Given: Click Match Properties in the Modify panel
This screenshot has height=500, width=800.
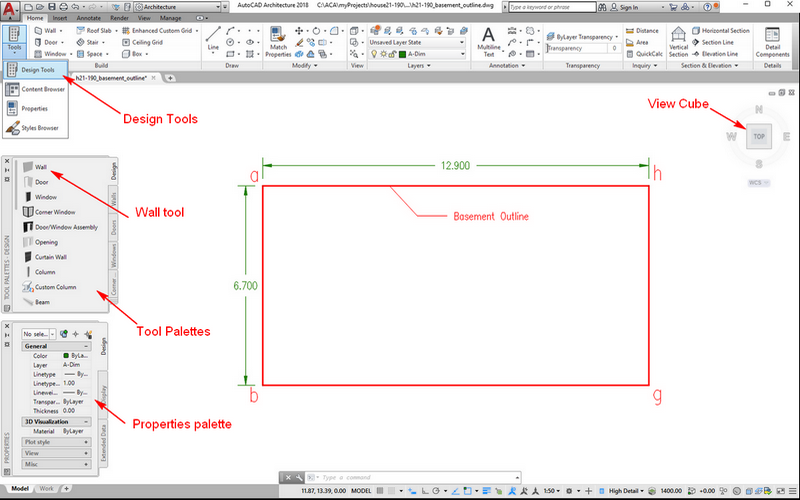Looking at the screenshot, I should tap(278, 42).
